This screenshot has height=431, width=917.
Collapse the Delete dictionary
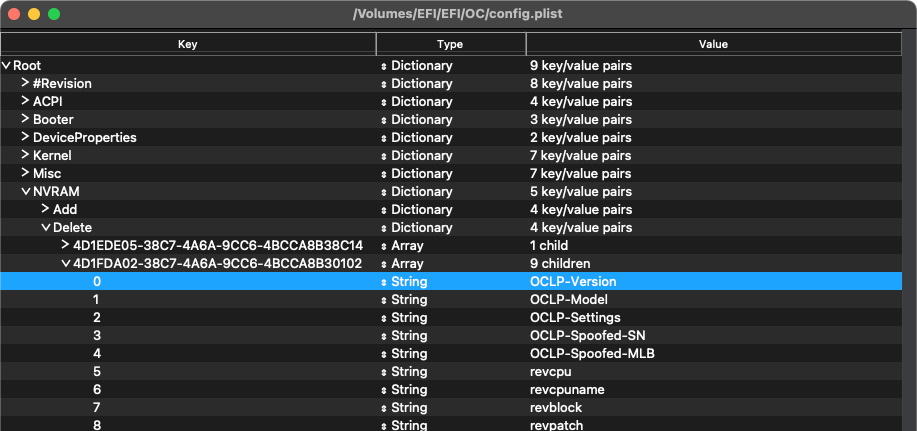(x=45, y=228)
